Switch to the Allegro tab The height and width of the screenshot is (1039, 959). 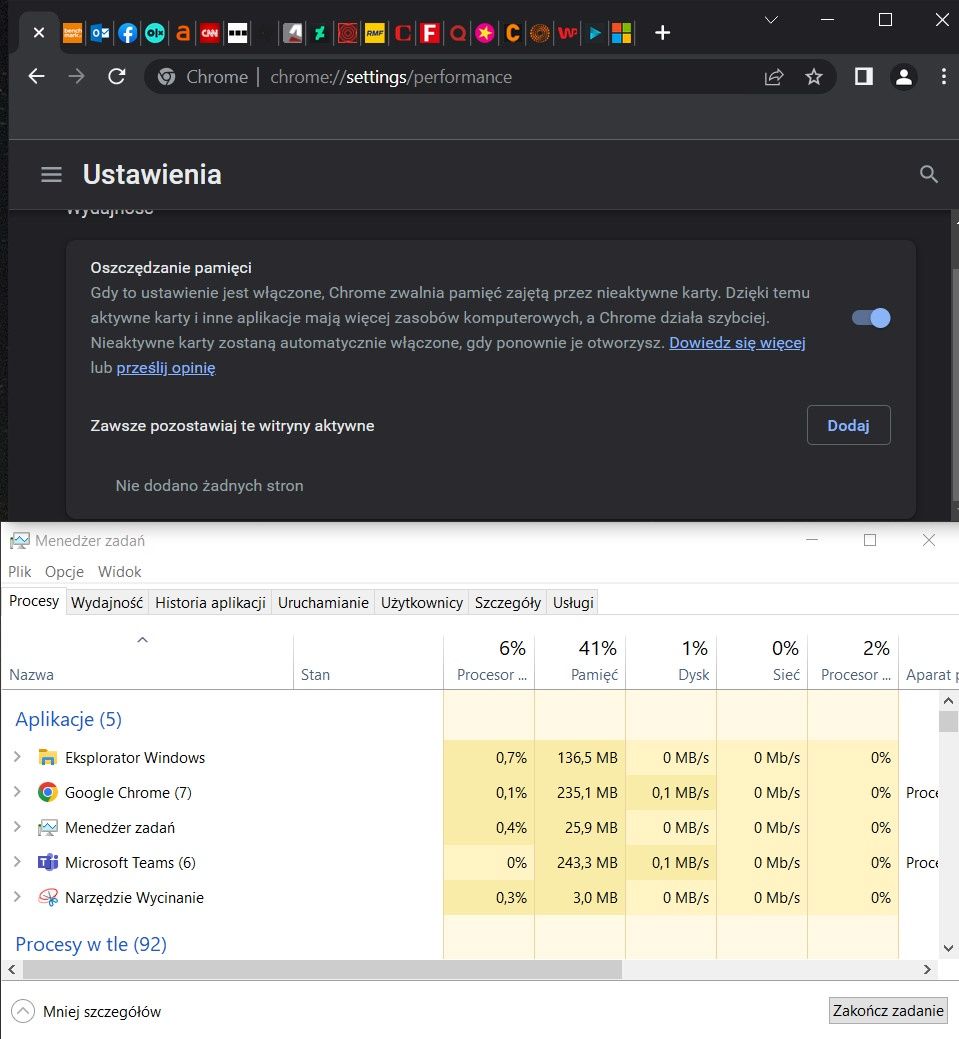point(183,32)
